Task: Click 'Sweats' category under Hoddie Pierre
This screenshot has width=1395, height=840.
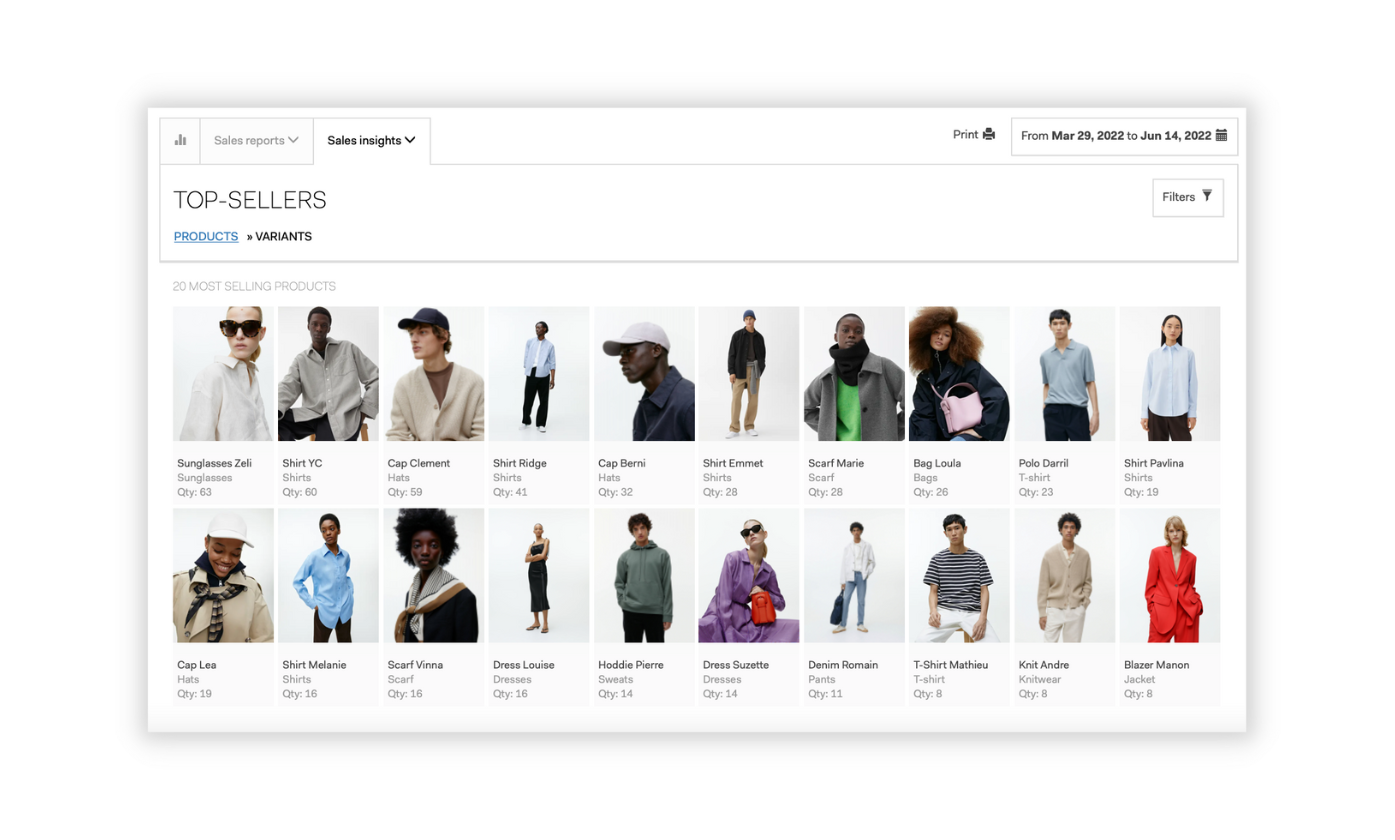Action: pyautogui.click(x=616, y=679)
